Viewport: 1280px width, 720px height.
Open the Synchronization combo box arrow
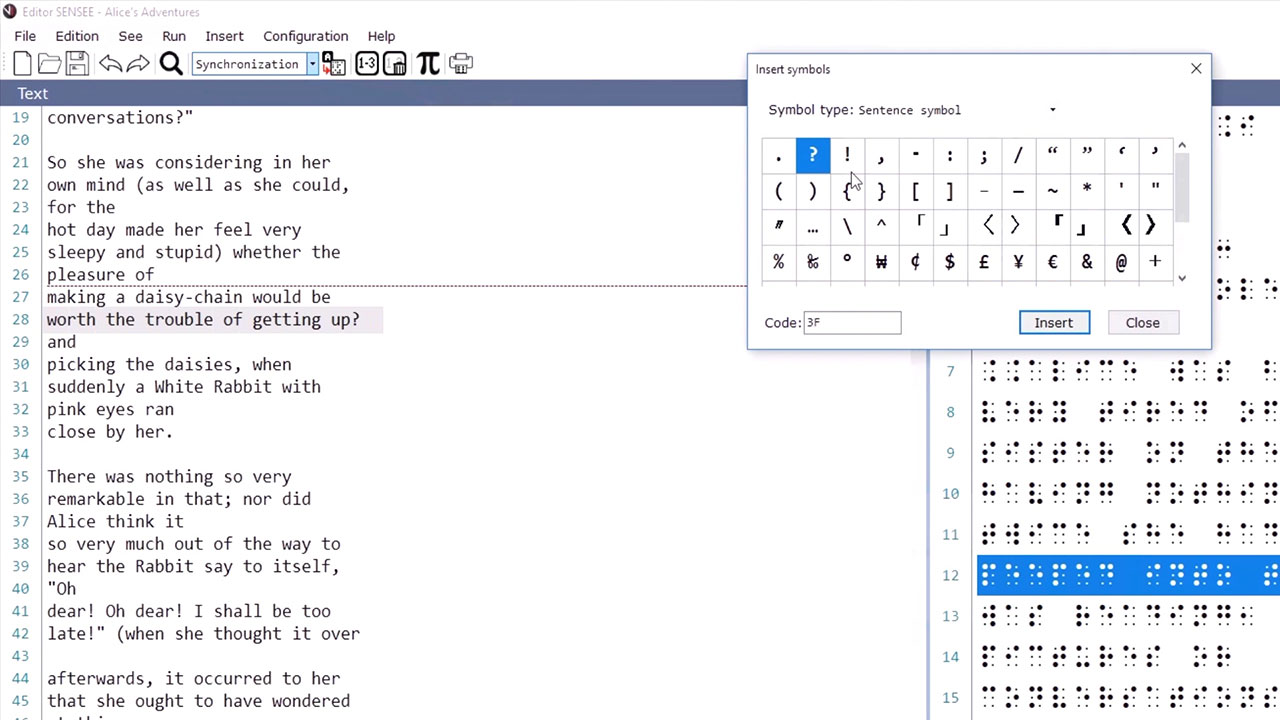coord(312,64)
